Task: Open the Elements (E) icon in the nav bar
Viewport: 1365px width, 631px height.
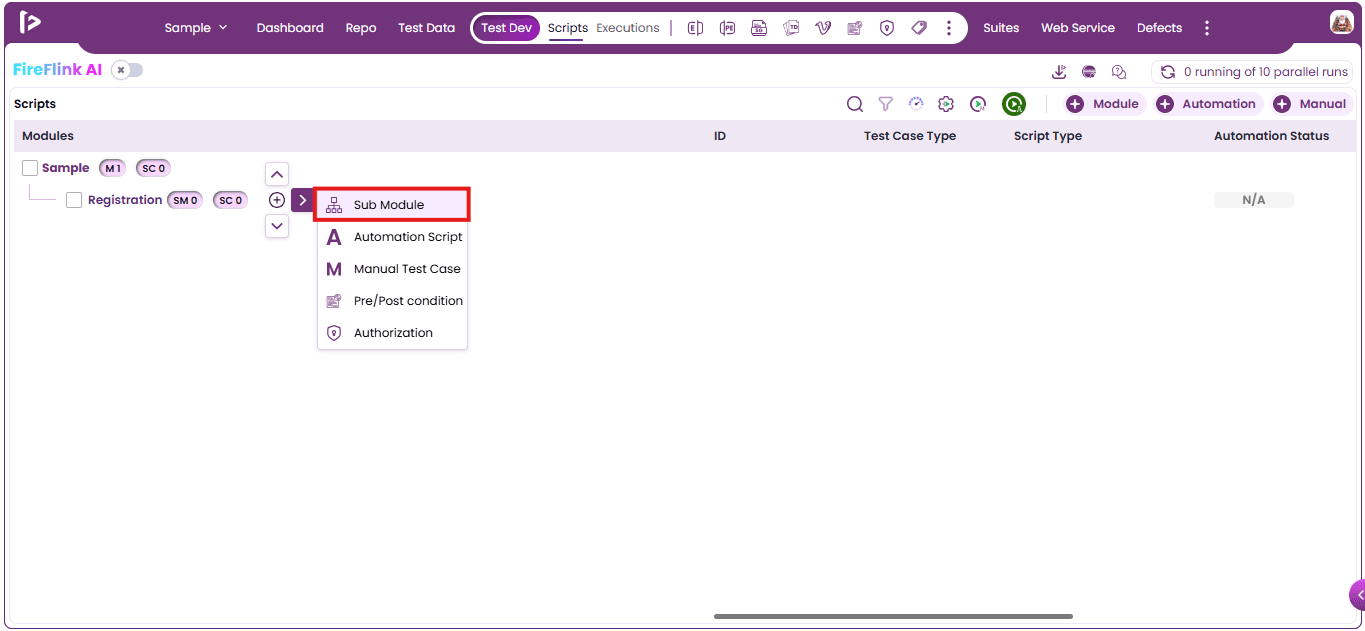Action: point(695,28)
